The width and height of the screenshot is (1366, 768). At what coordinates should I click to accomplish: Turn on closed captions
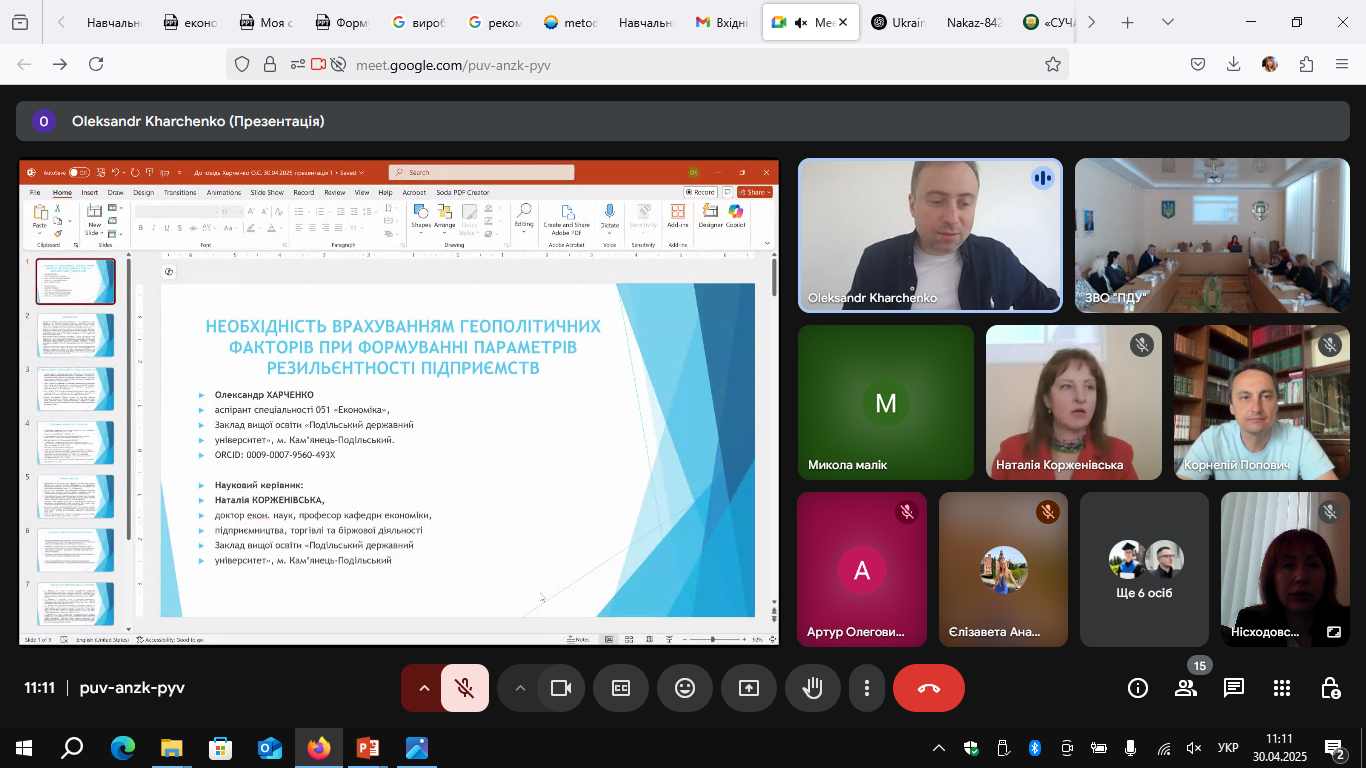click(621, 688)
